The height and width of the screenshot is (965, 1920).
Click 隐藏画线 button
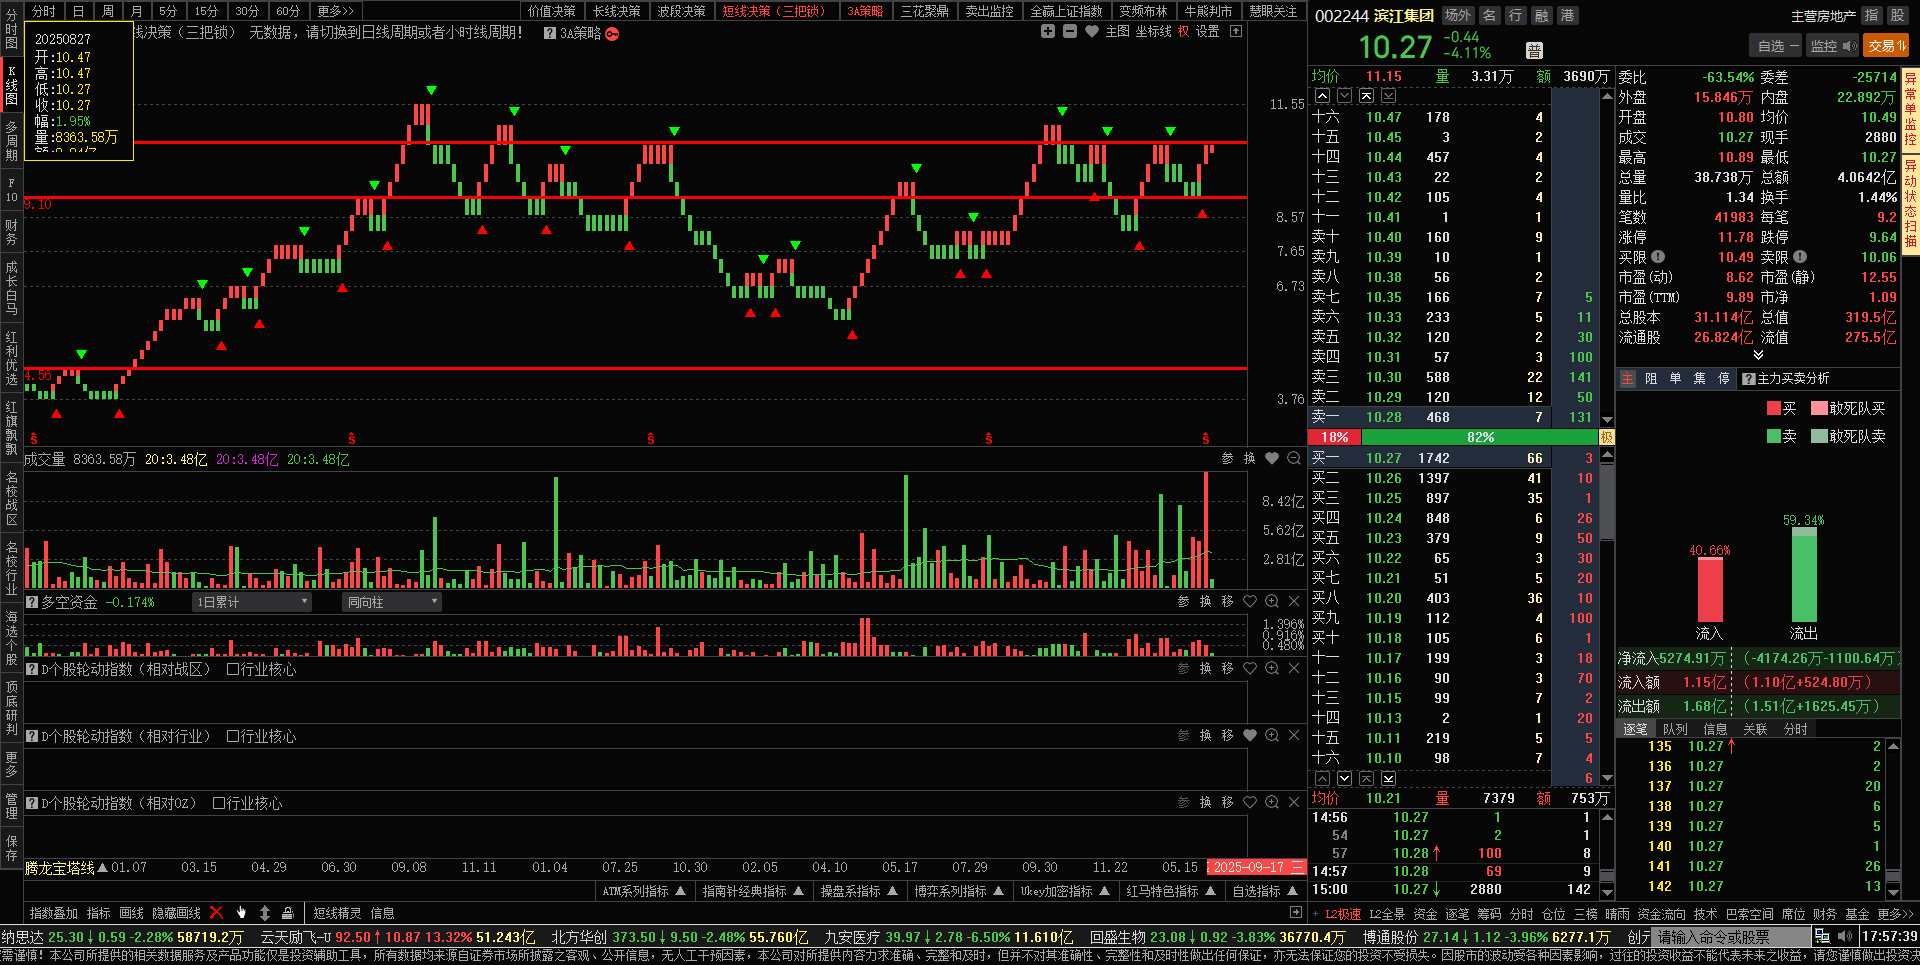(176, 913)
